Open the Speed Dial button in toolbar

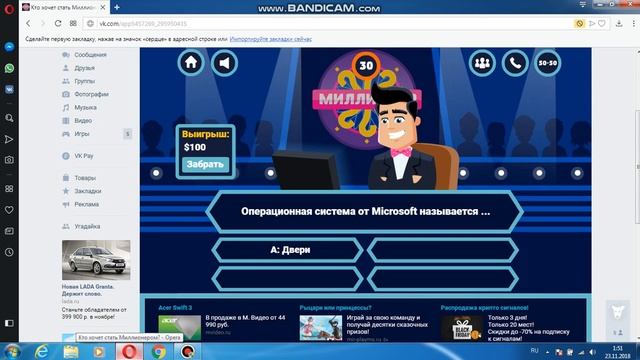(x=73, y=24)
